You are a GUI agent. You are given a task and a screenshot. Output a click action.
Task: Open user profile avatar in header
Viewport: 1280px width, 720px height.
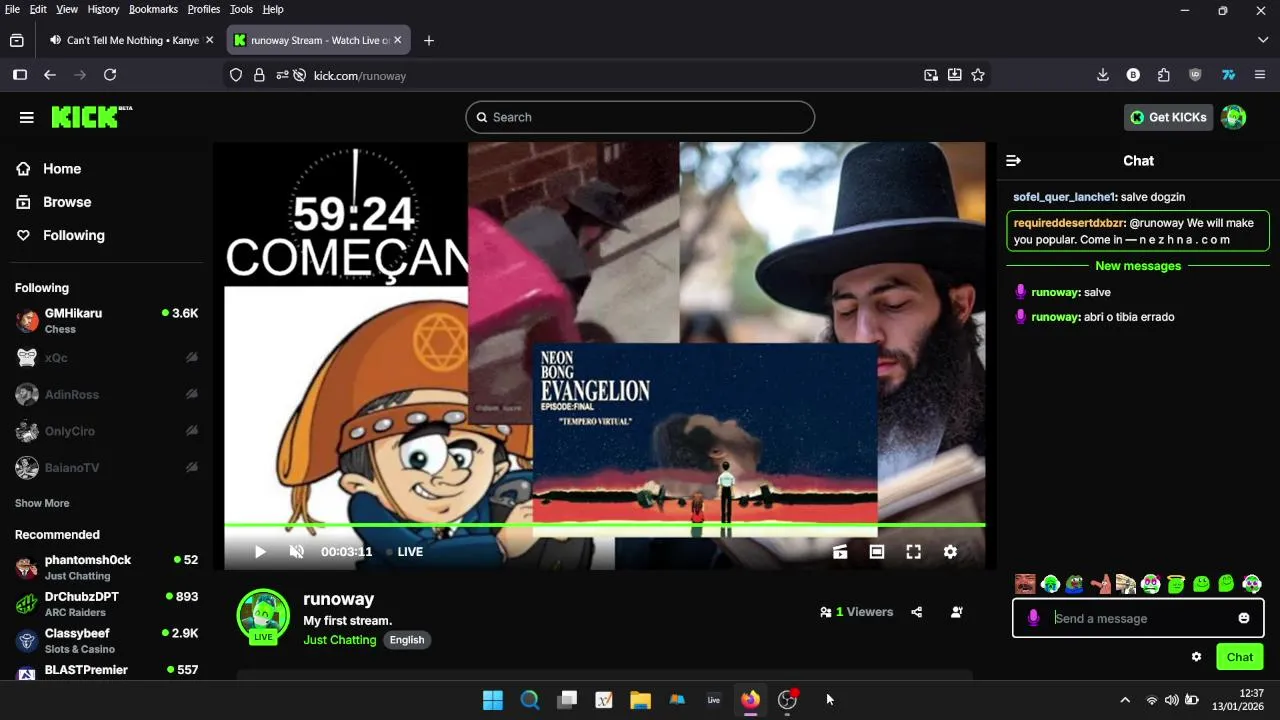click(x=1234, y=117)
